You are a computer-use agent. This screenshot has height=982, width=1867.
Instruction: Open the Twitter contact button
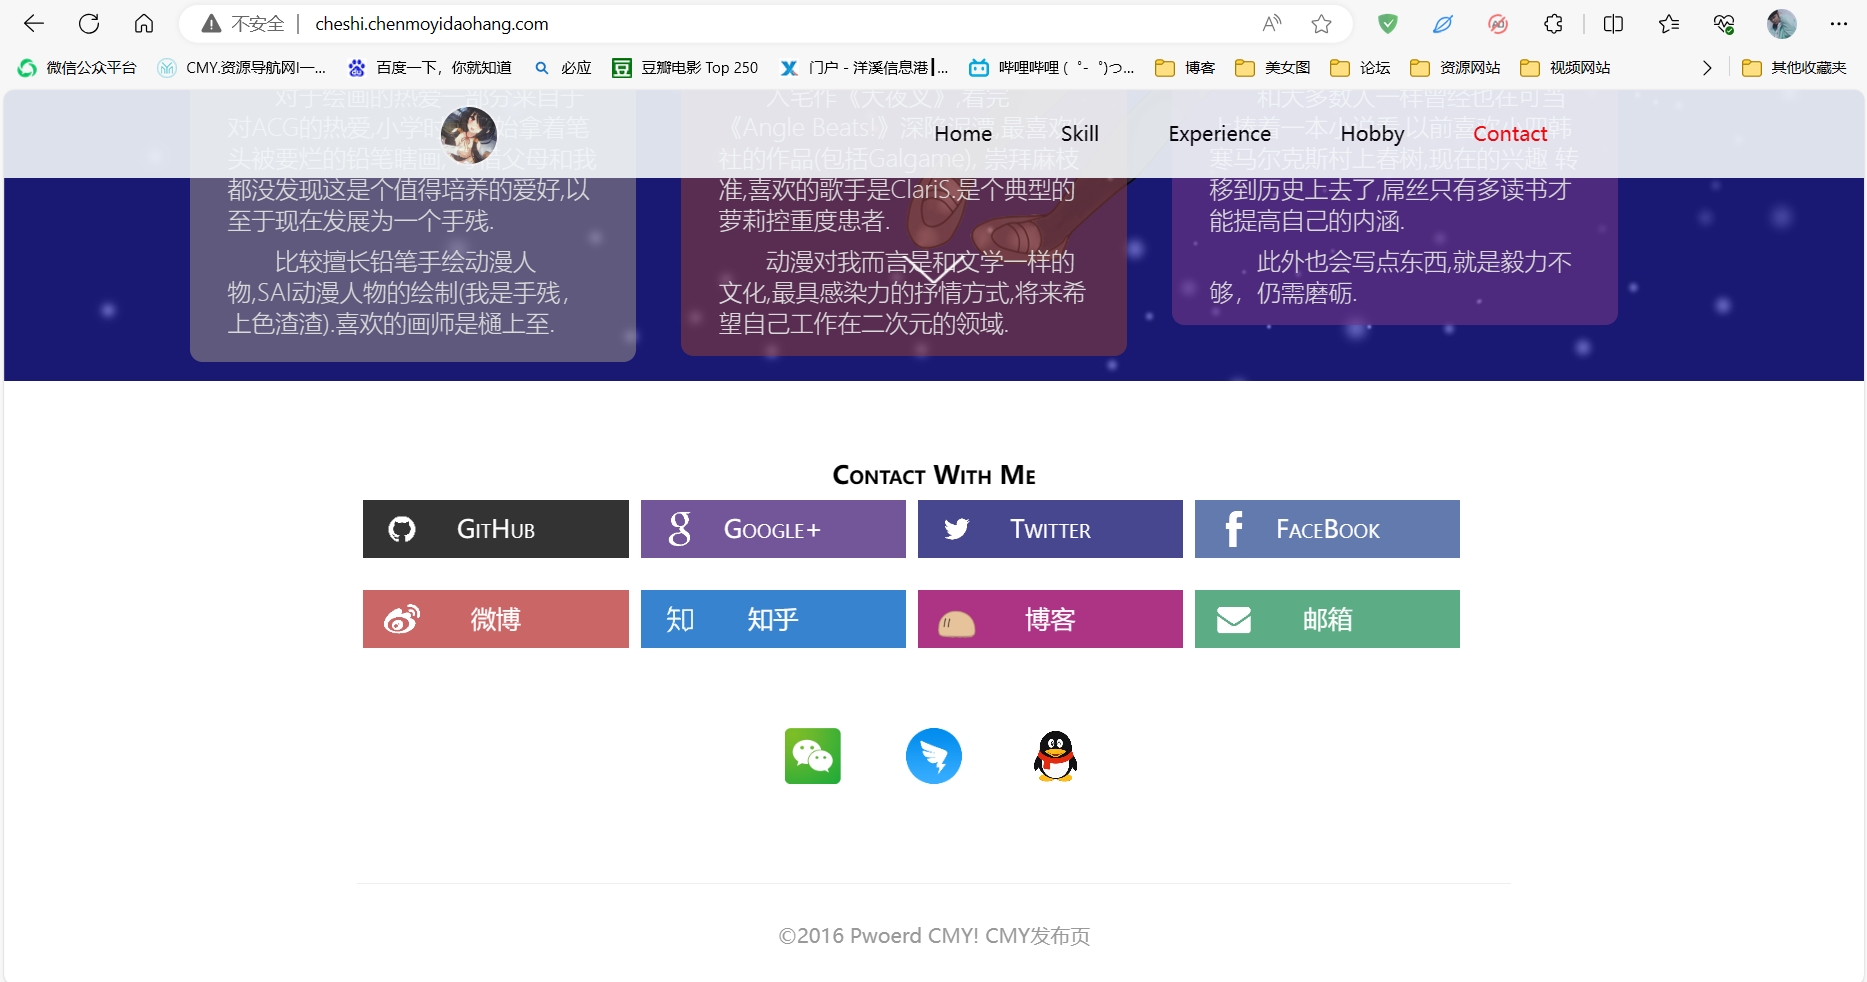1050,529
